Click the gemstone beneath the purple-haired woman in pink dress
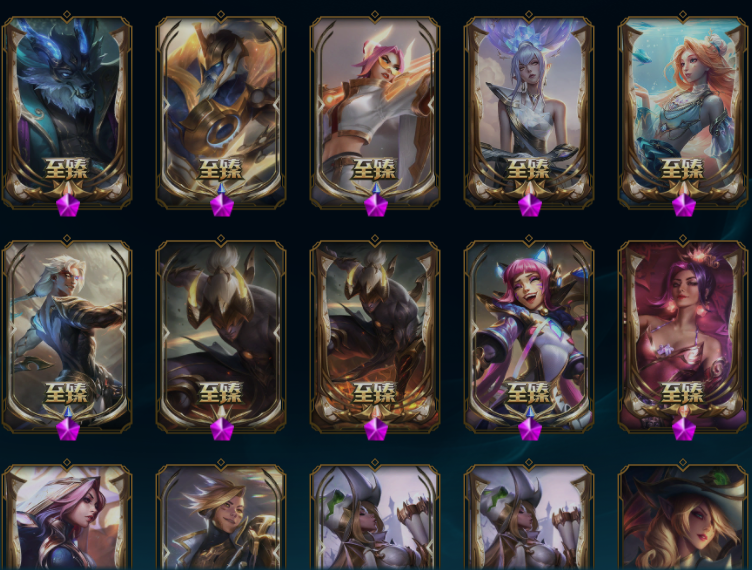The image size is (752, 570). pyautogui.click(x=683, y=429)
